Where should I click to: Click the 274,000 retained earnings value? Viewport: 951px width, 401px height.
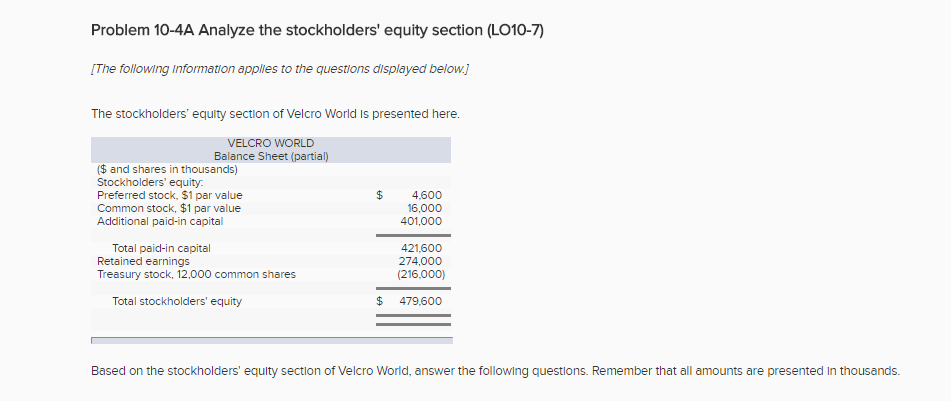point(420,261)
